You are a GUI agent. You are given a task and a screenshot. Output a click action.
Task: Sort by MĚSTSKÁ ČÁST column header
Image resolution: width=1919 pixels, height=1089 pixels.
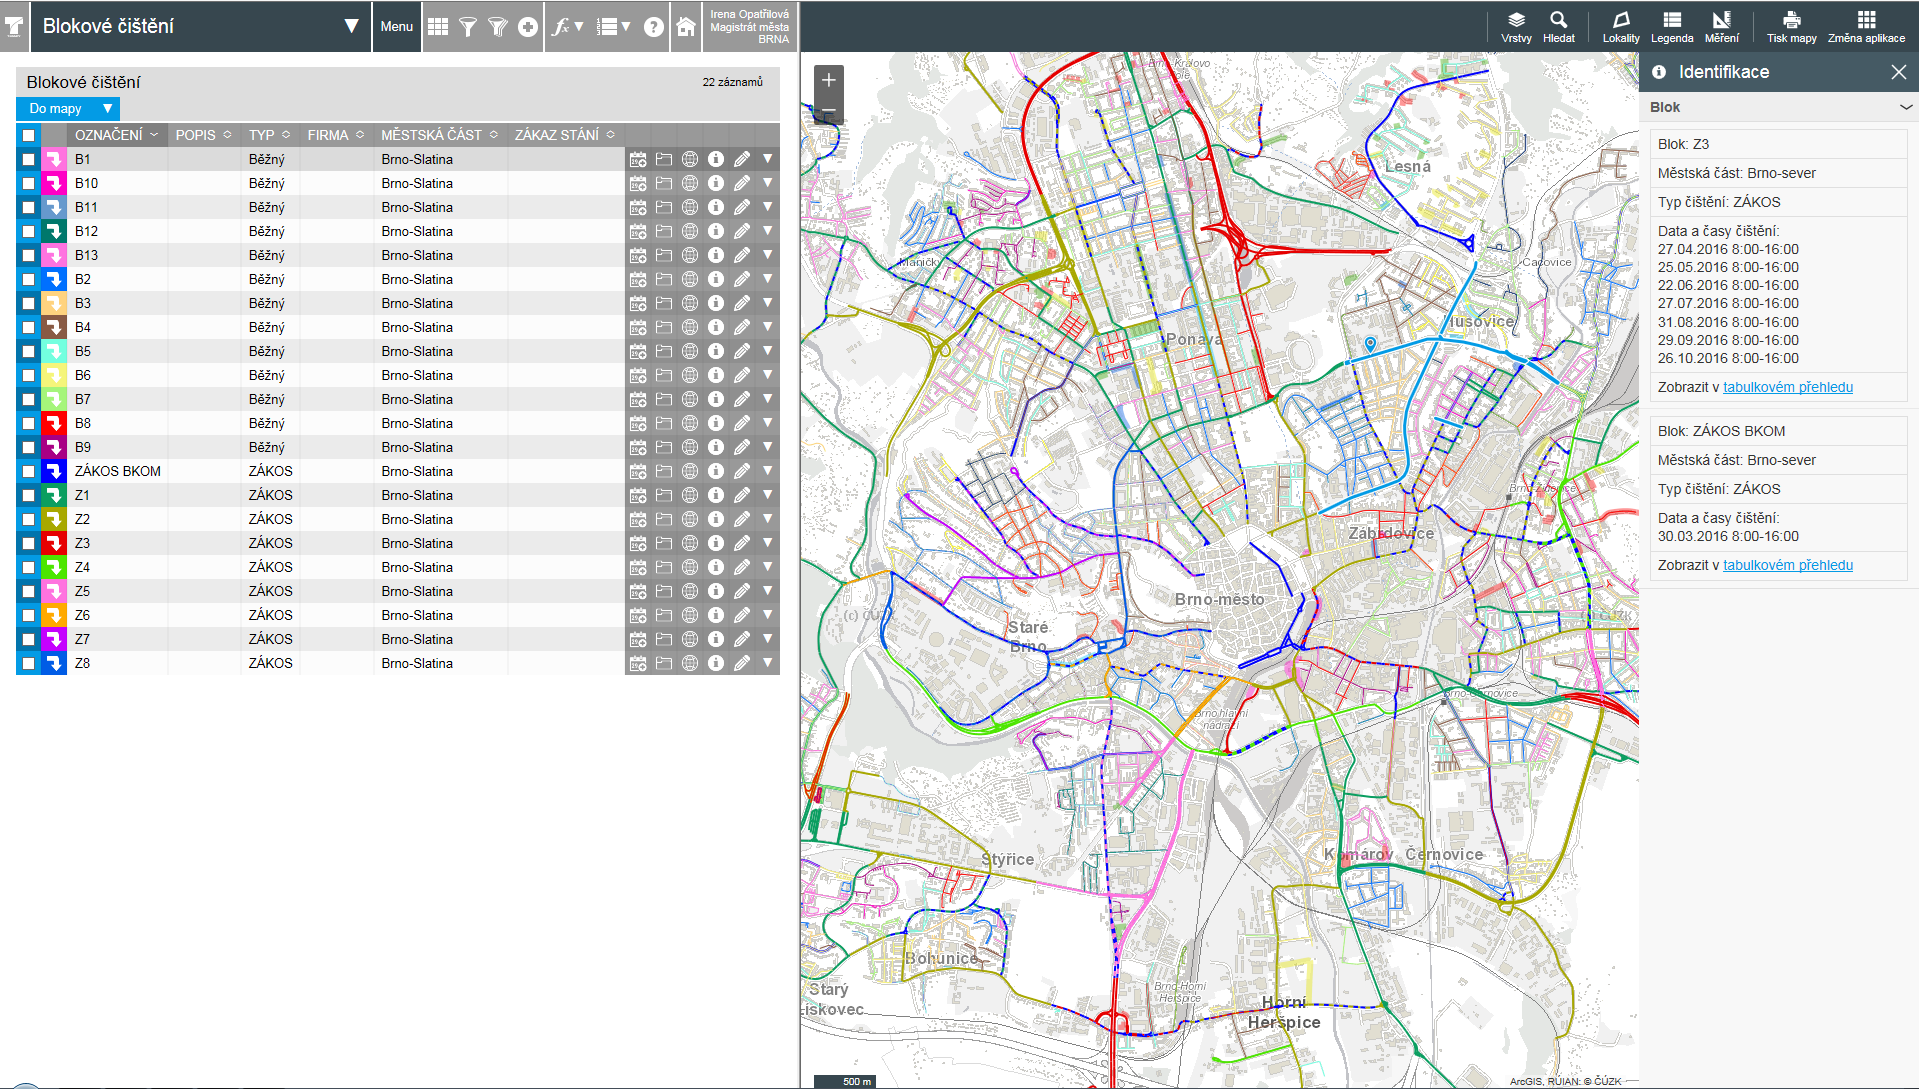[439, 135]
